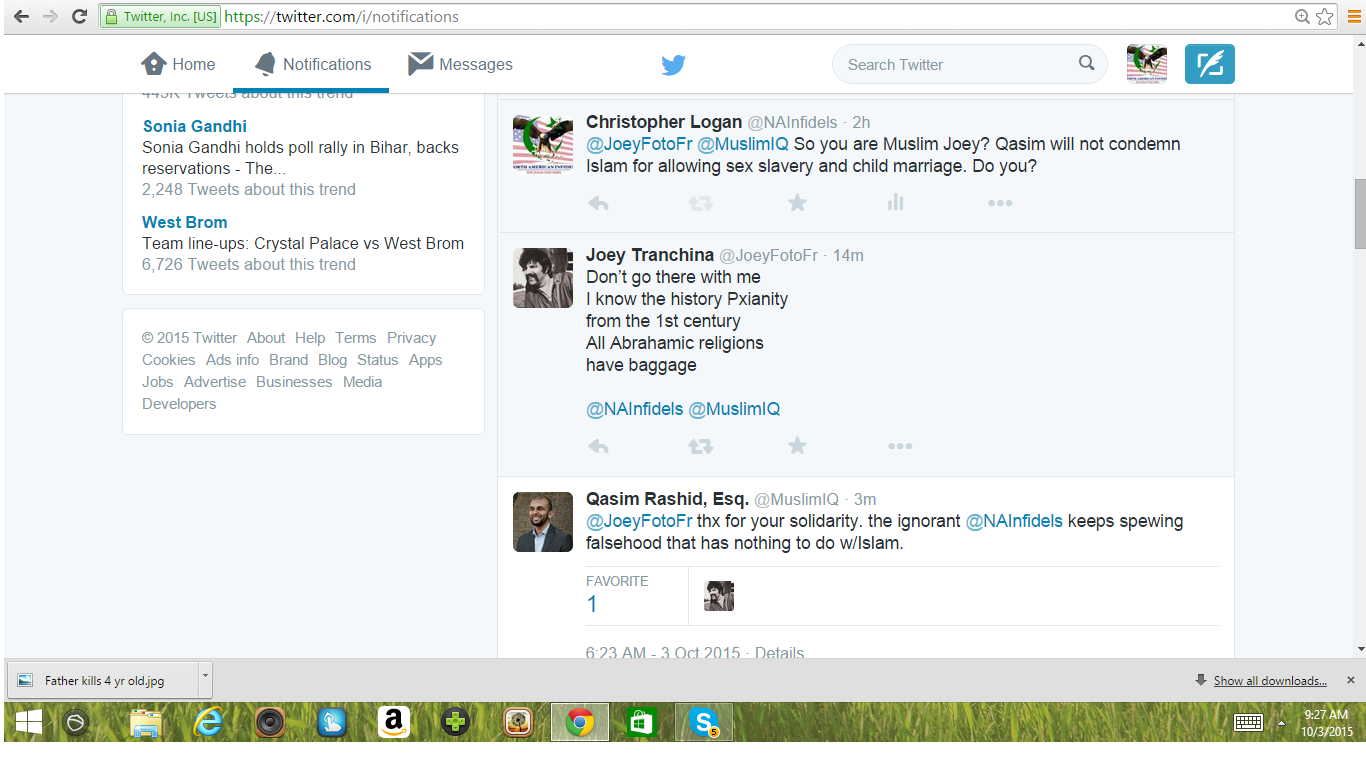Close the downloads bar
This screenshot has width=1366, height=768.
pos(1350,680)
